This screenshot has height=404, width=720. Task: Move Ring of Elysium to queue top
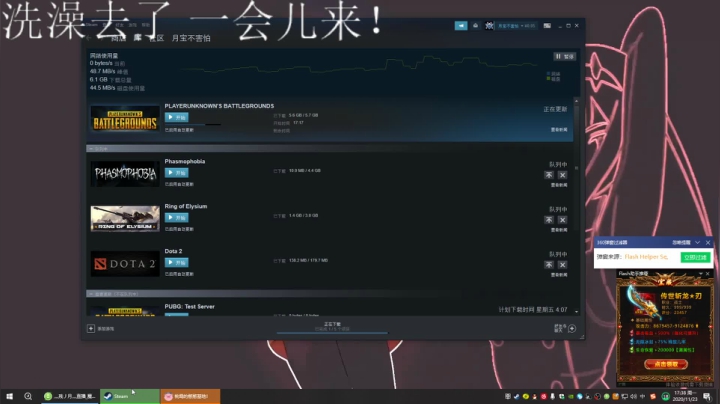(549, 220)
